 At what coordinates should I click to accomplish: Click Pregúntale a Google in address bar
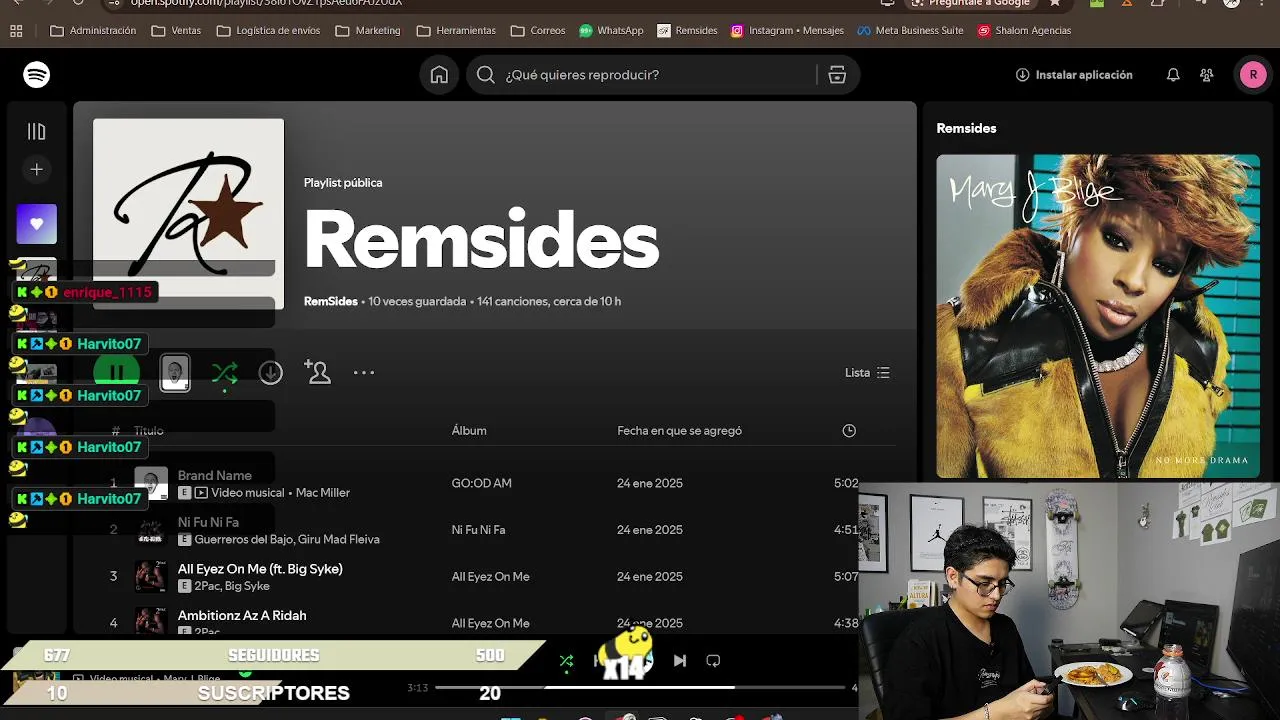(x=970, y=3)
